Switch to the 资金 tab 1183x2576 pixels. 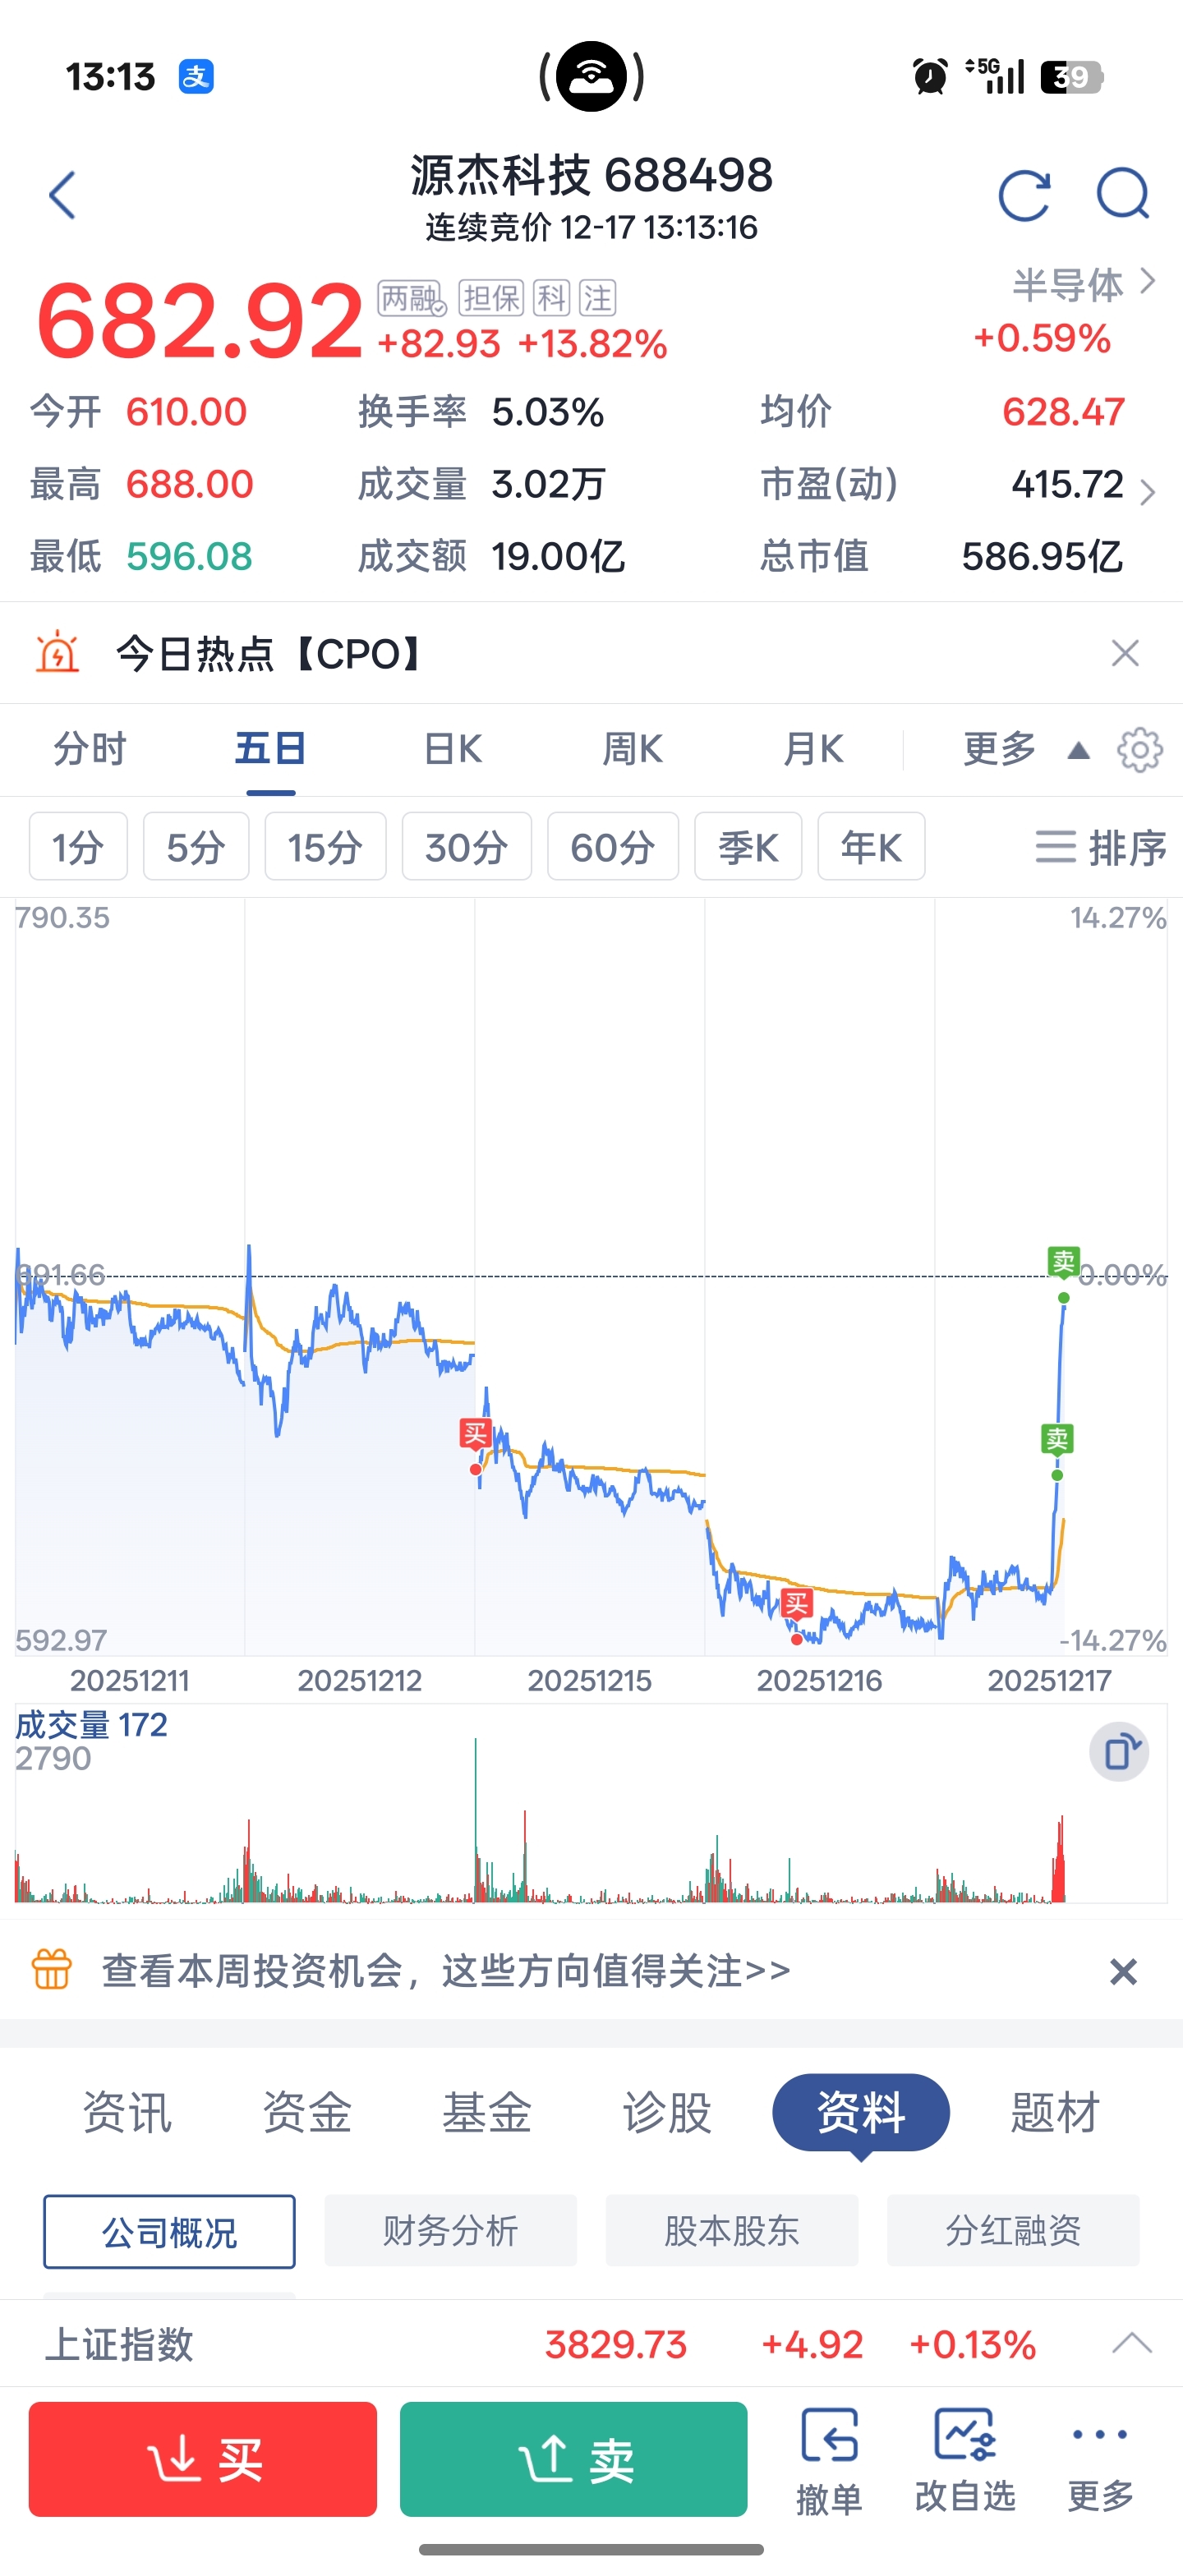306,2113
